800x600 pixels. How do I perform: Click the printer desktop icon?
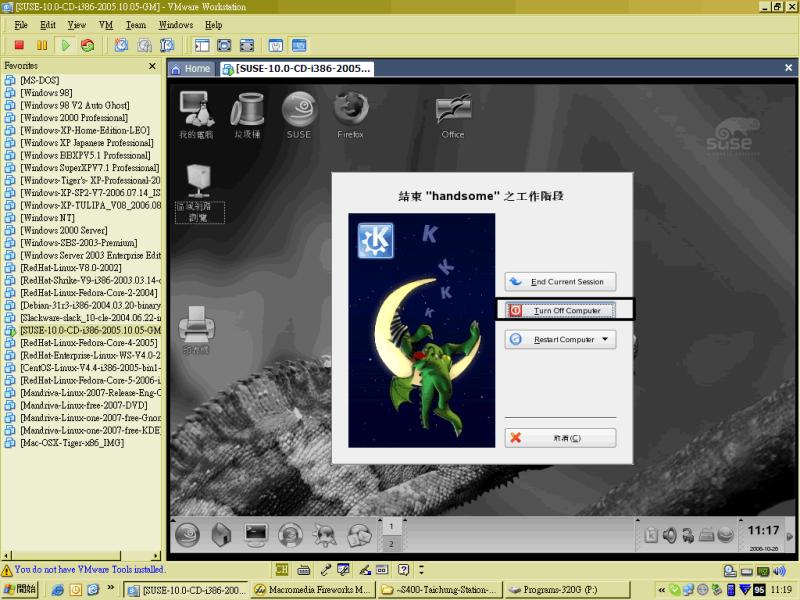coord(196,330)
